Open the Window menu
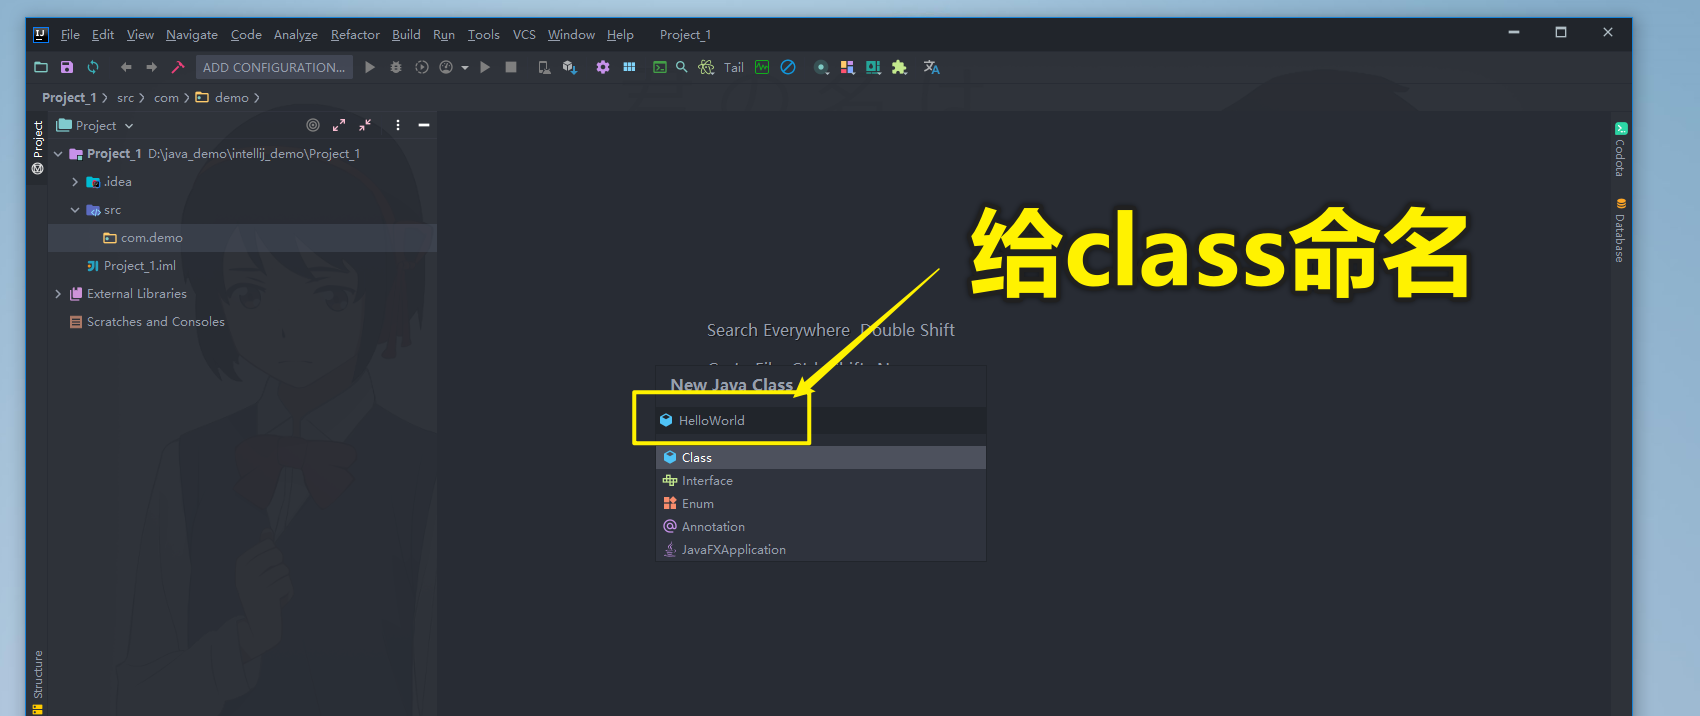1700x716 pixels. (571, 34)
